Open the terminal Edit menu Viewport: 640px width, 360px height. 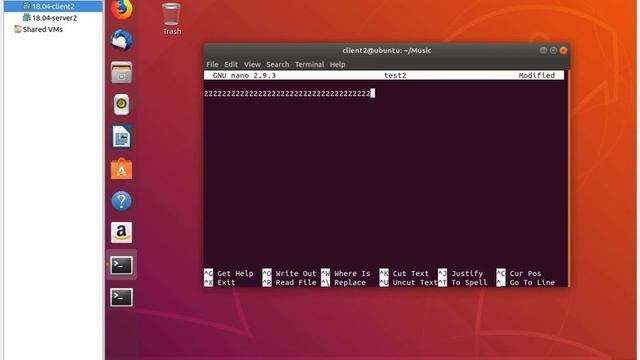click(x=231, y=64)
